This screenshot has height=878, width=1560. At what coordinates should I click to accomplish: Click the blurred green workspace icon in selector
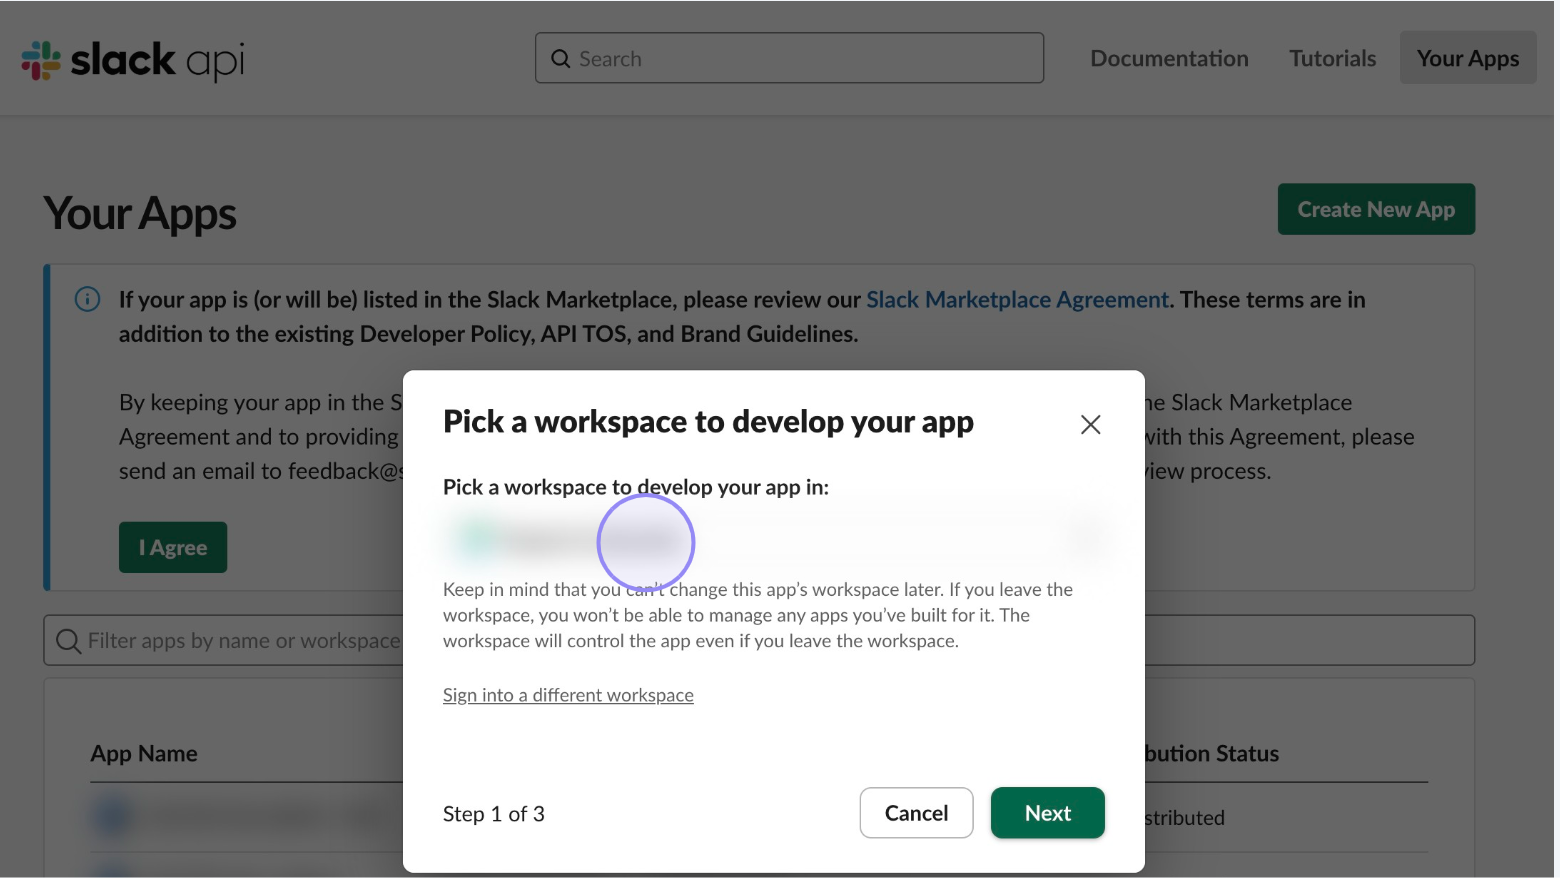478,540
